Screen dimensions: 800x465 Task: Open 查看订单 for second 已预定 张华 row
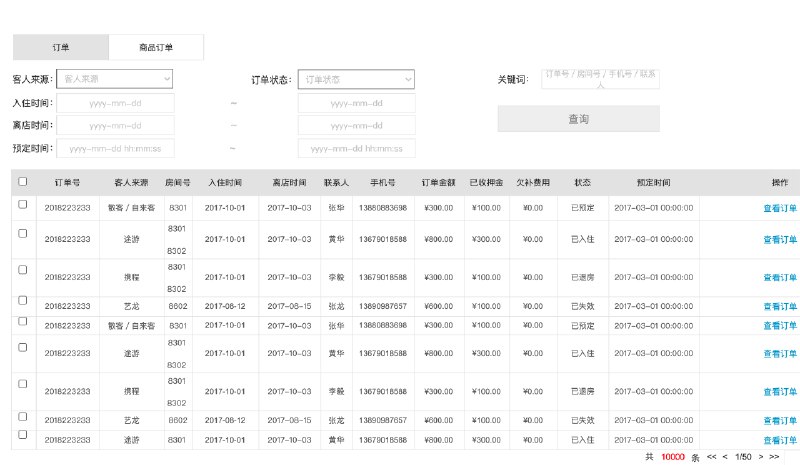pyautogui.click(x=780, y=326)
